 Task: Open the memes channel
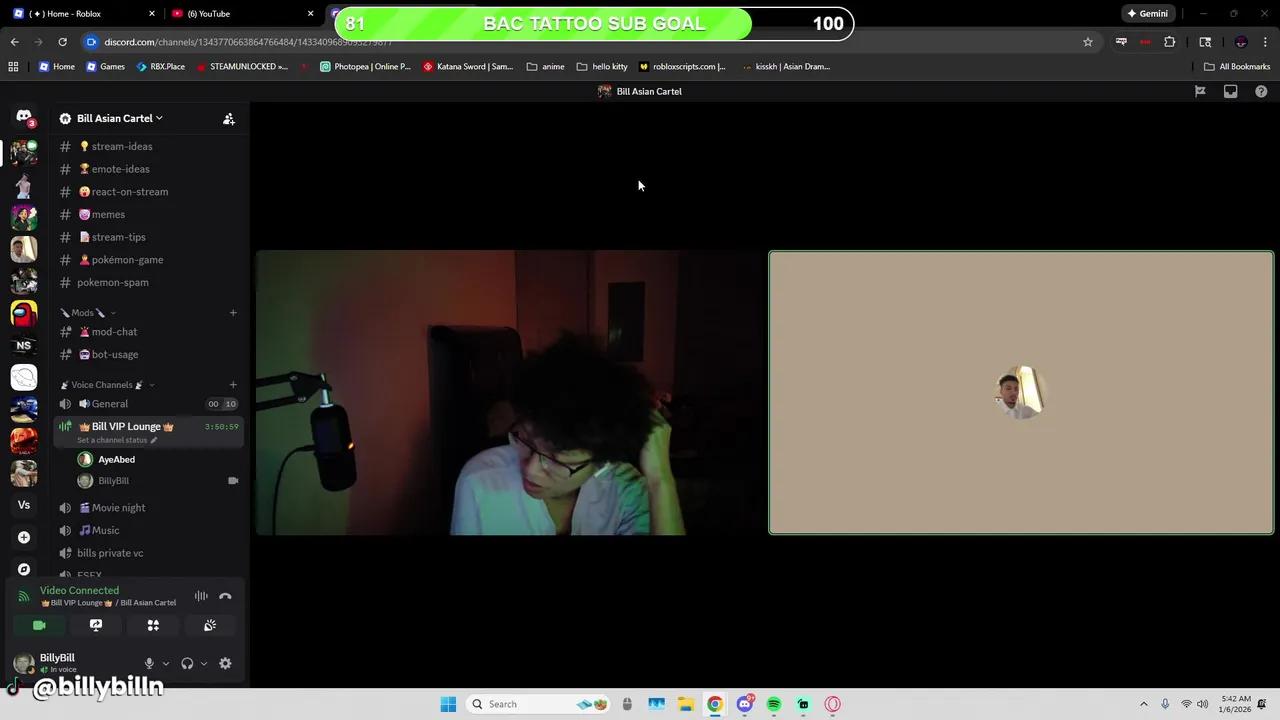click(107, 214)
